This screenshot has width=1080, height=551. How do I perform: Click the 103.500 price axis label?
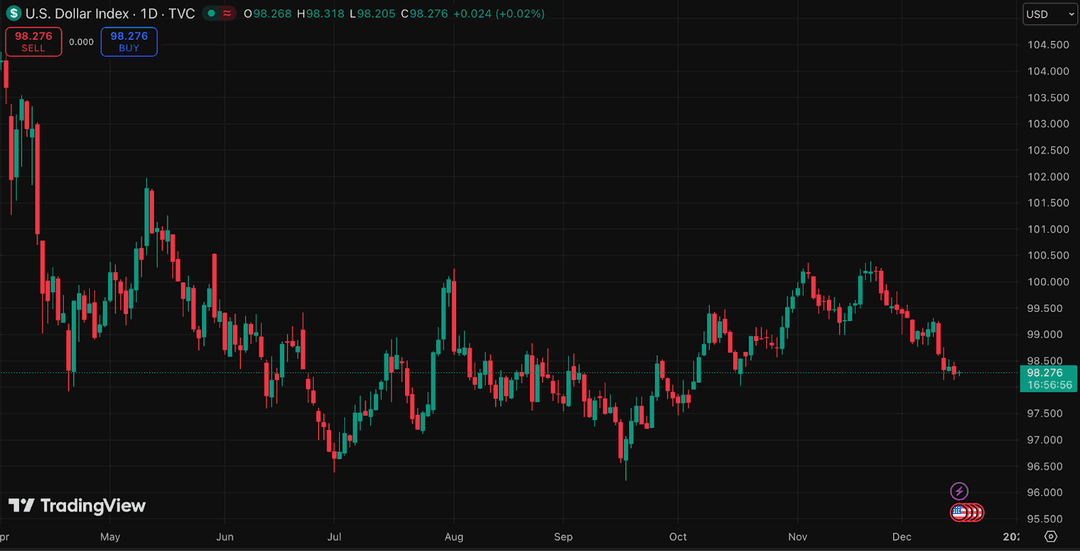pyautogui.click(x=1047, y=98)
